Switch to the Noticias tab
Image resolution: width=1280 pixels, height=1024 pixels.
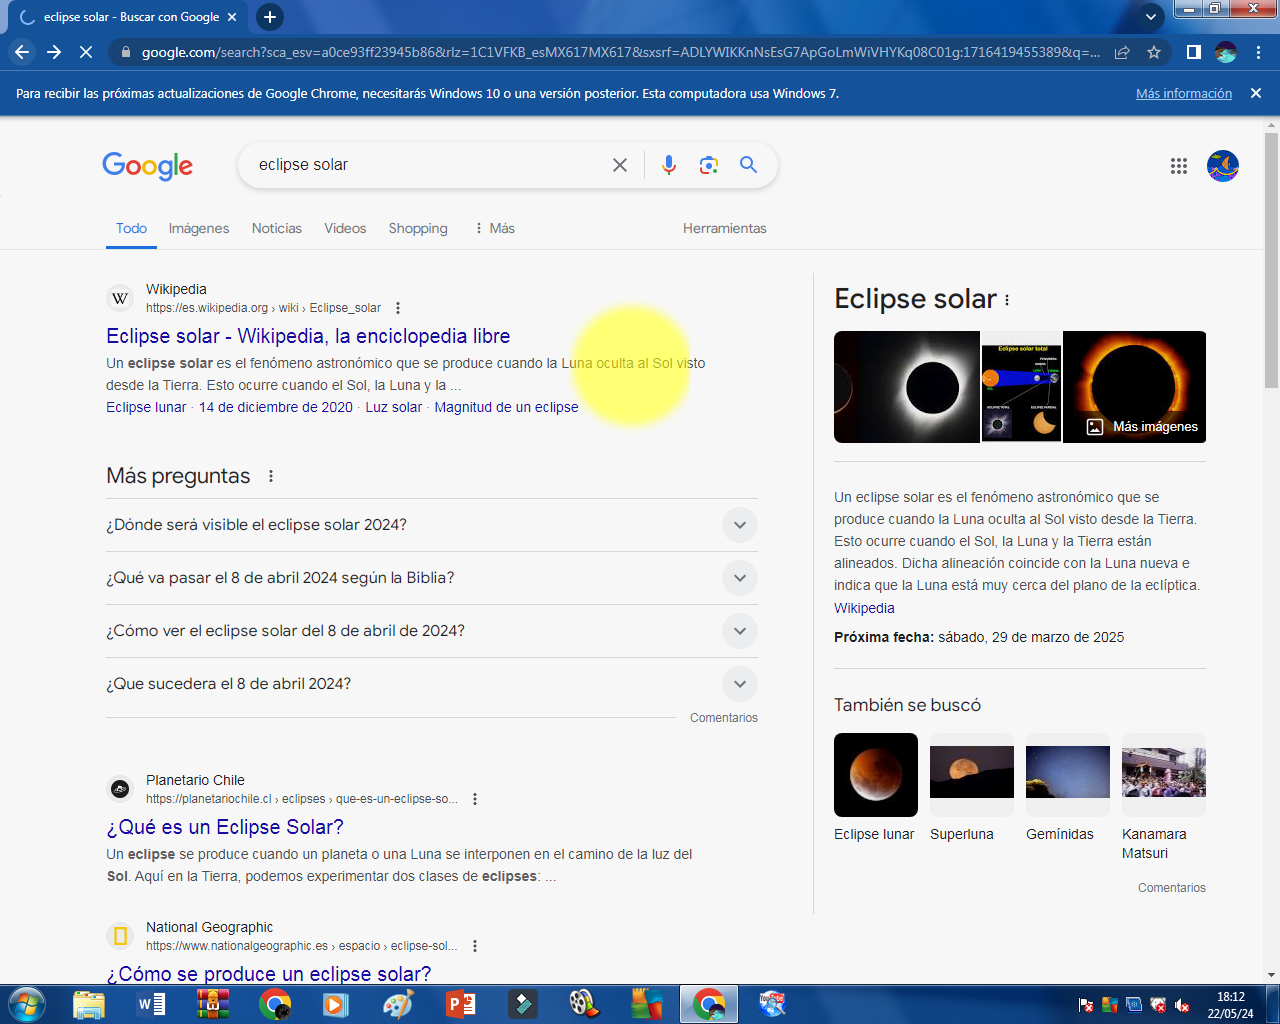coord(277,228)
